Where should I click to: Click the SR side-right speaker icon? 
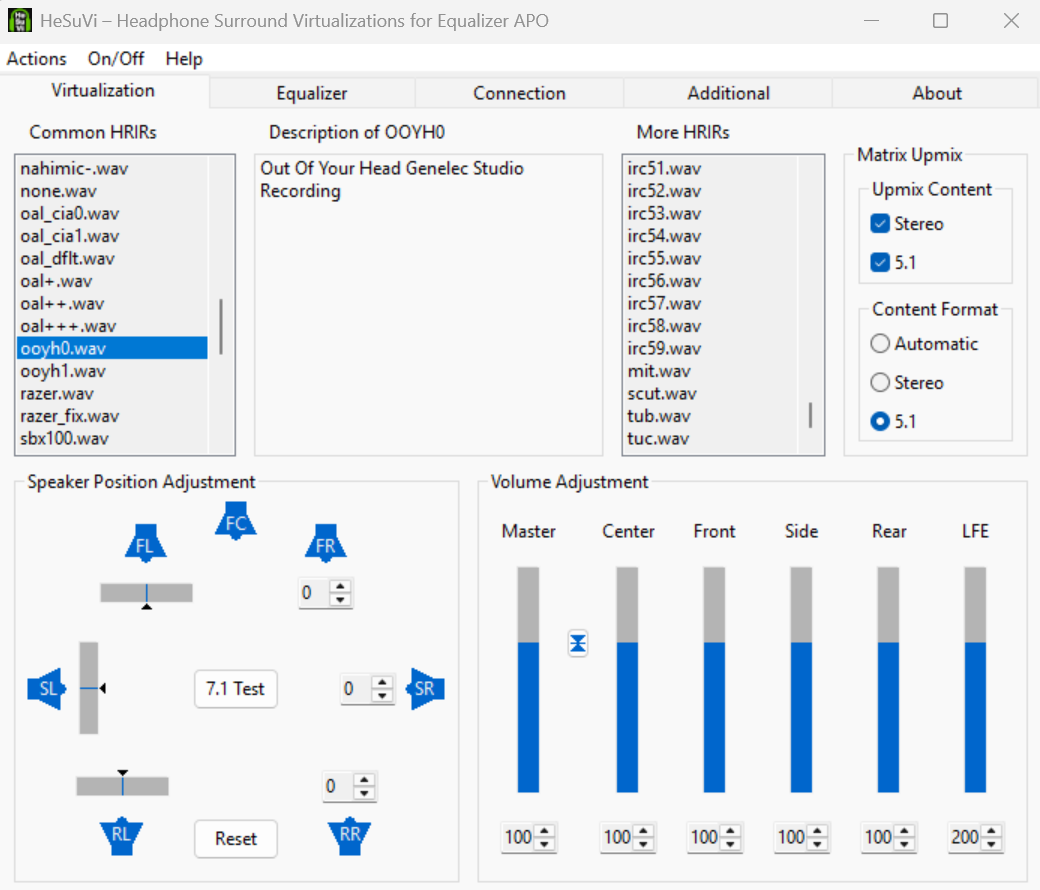pyautogui.click(x=425, y=689)
